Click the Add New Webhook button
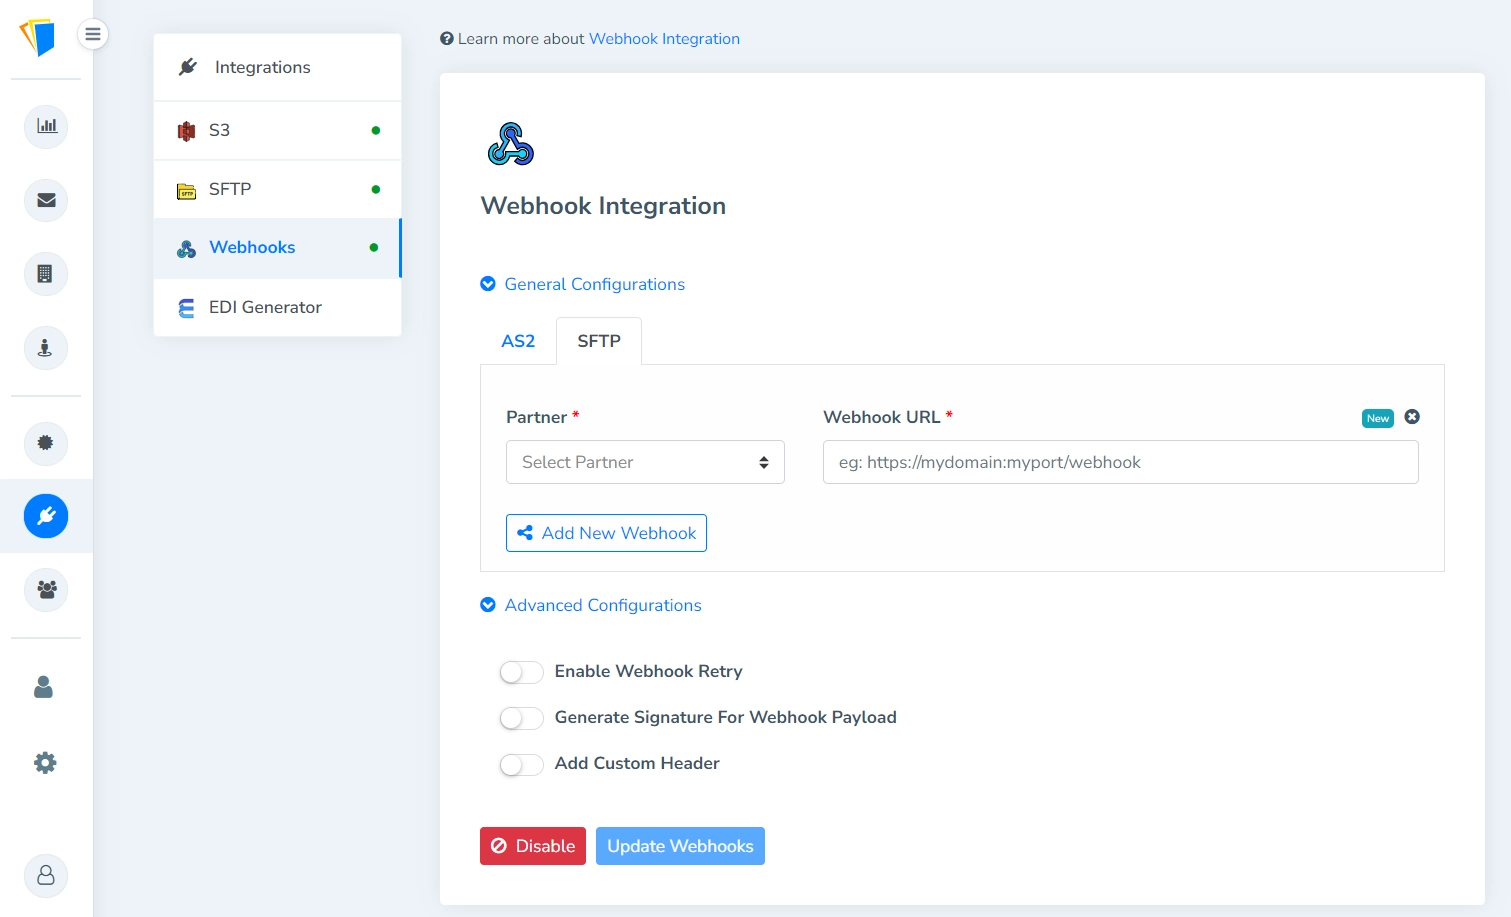The width and height of the screenshot is (1511, 917). (606, 533)
